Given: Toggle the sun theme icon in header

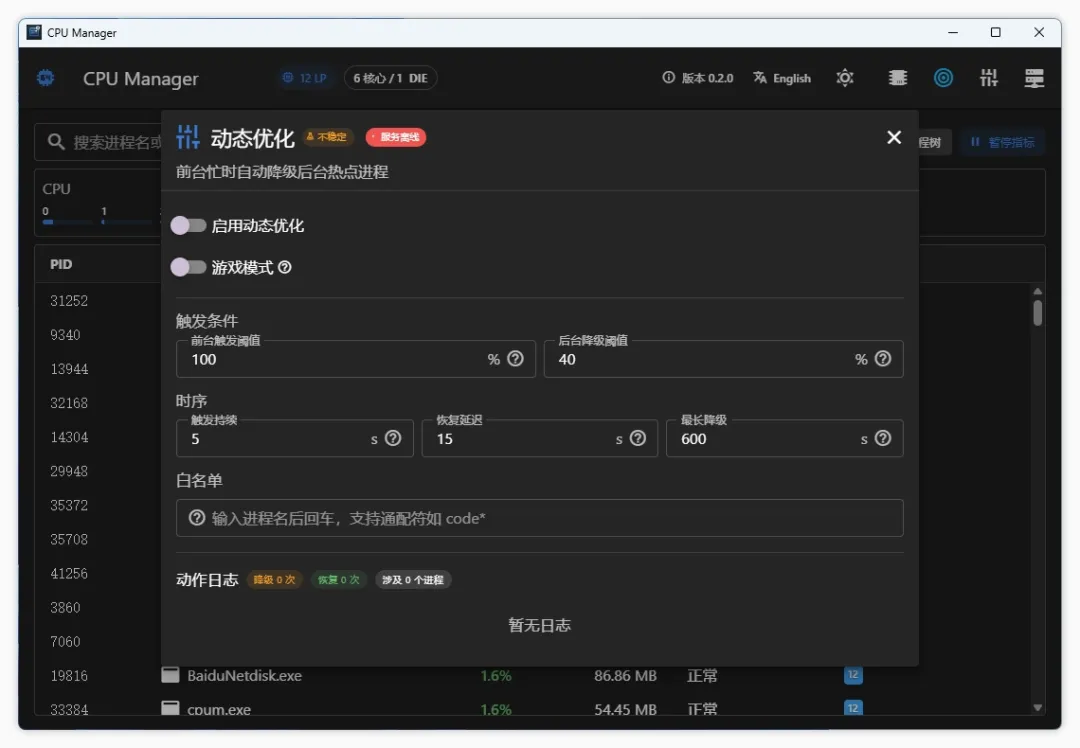Looking at the screenshot, I should (845, 78).
